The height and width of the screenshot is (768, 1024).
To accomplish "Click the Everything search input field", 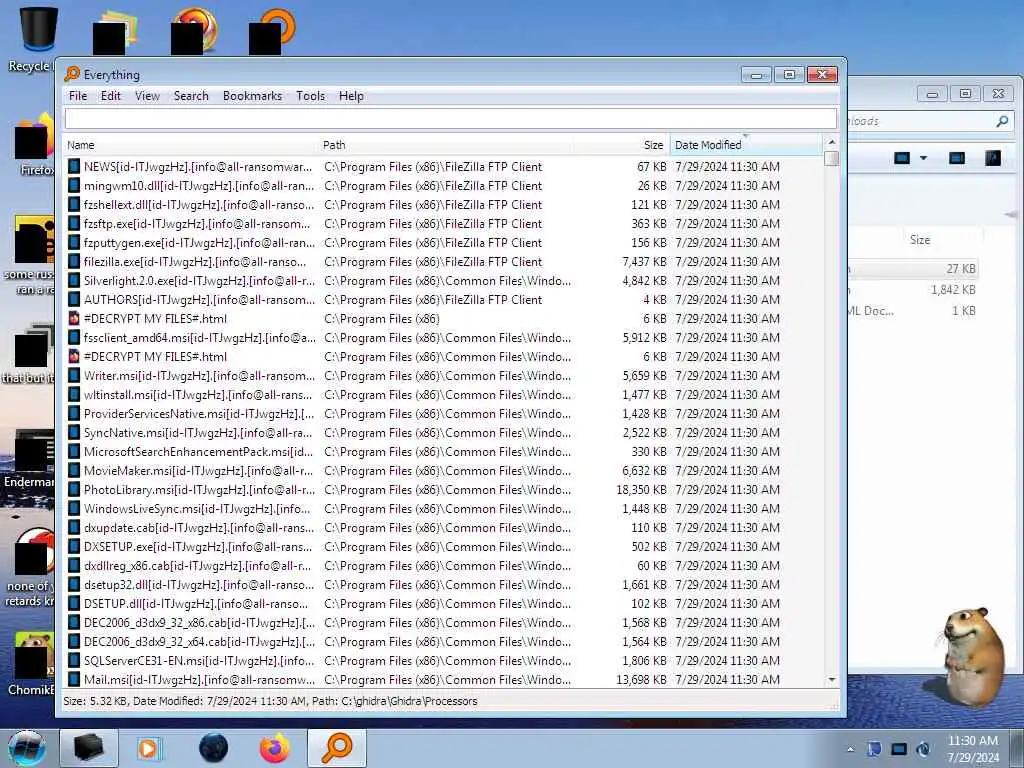I will (451, 119).
